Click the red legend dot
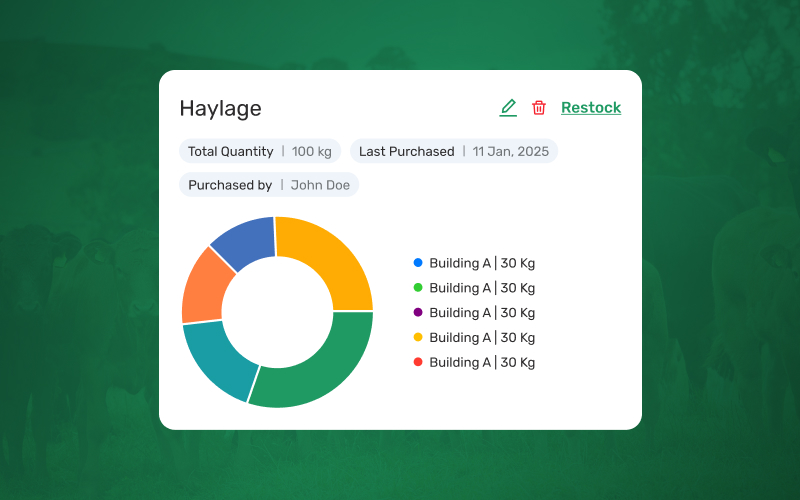800x500 pixels. pyautogui.click(x=418, y=362)
